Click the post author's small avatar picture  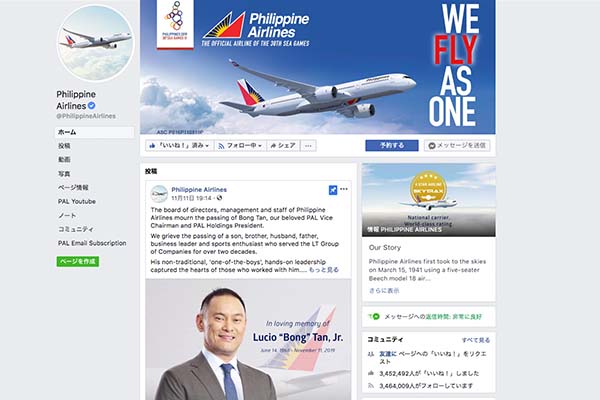point(159,193)
